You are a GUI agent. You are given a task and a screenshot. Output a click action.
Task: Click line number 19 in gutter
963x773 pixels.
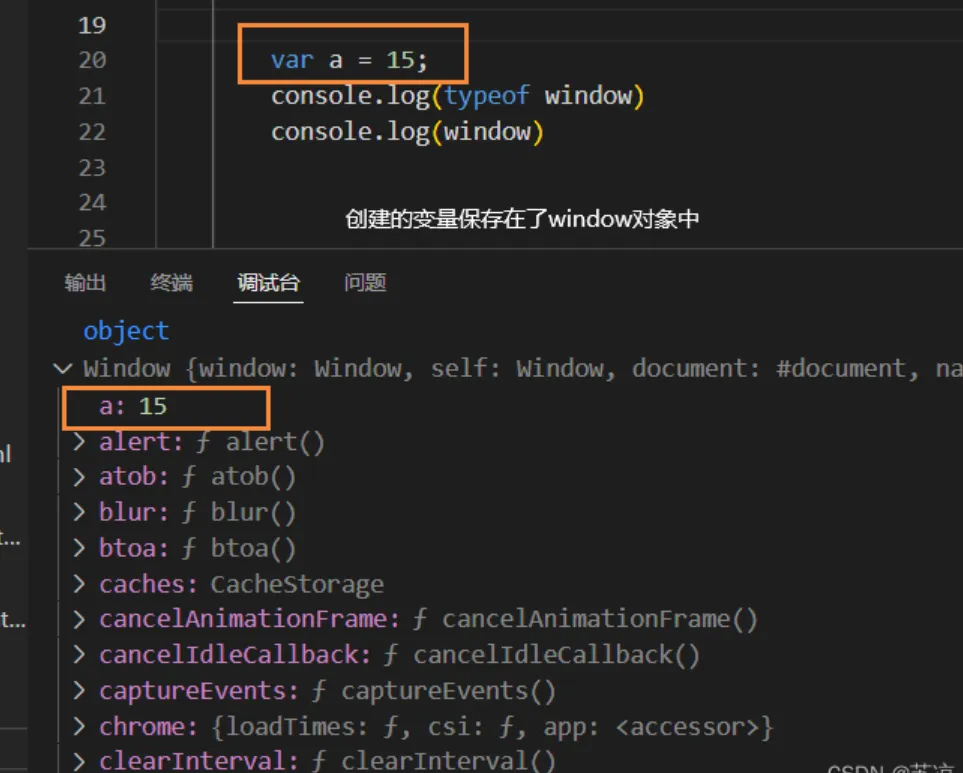[92, 25]
